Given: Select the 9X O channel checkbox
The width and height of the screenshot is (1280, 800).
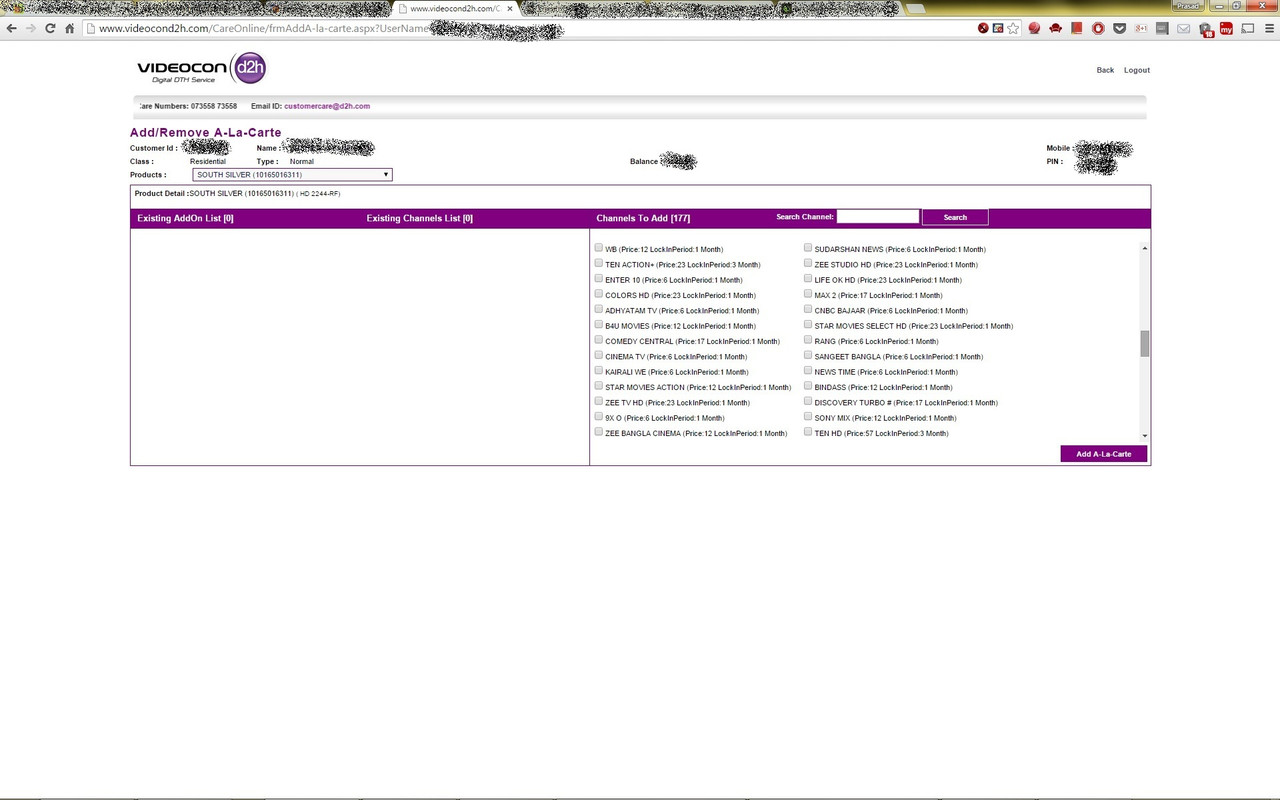Looking at the screenshot, I should pyautogui.click(x=598, y=417).
